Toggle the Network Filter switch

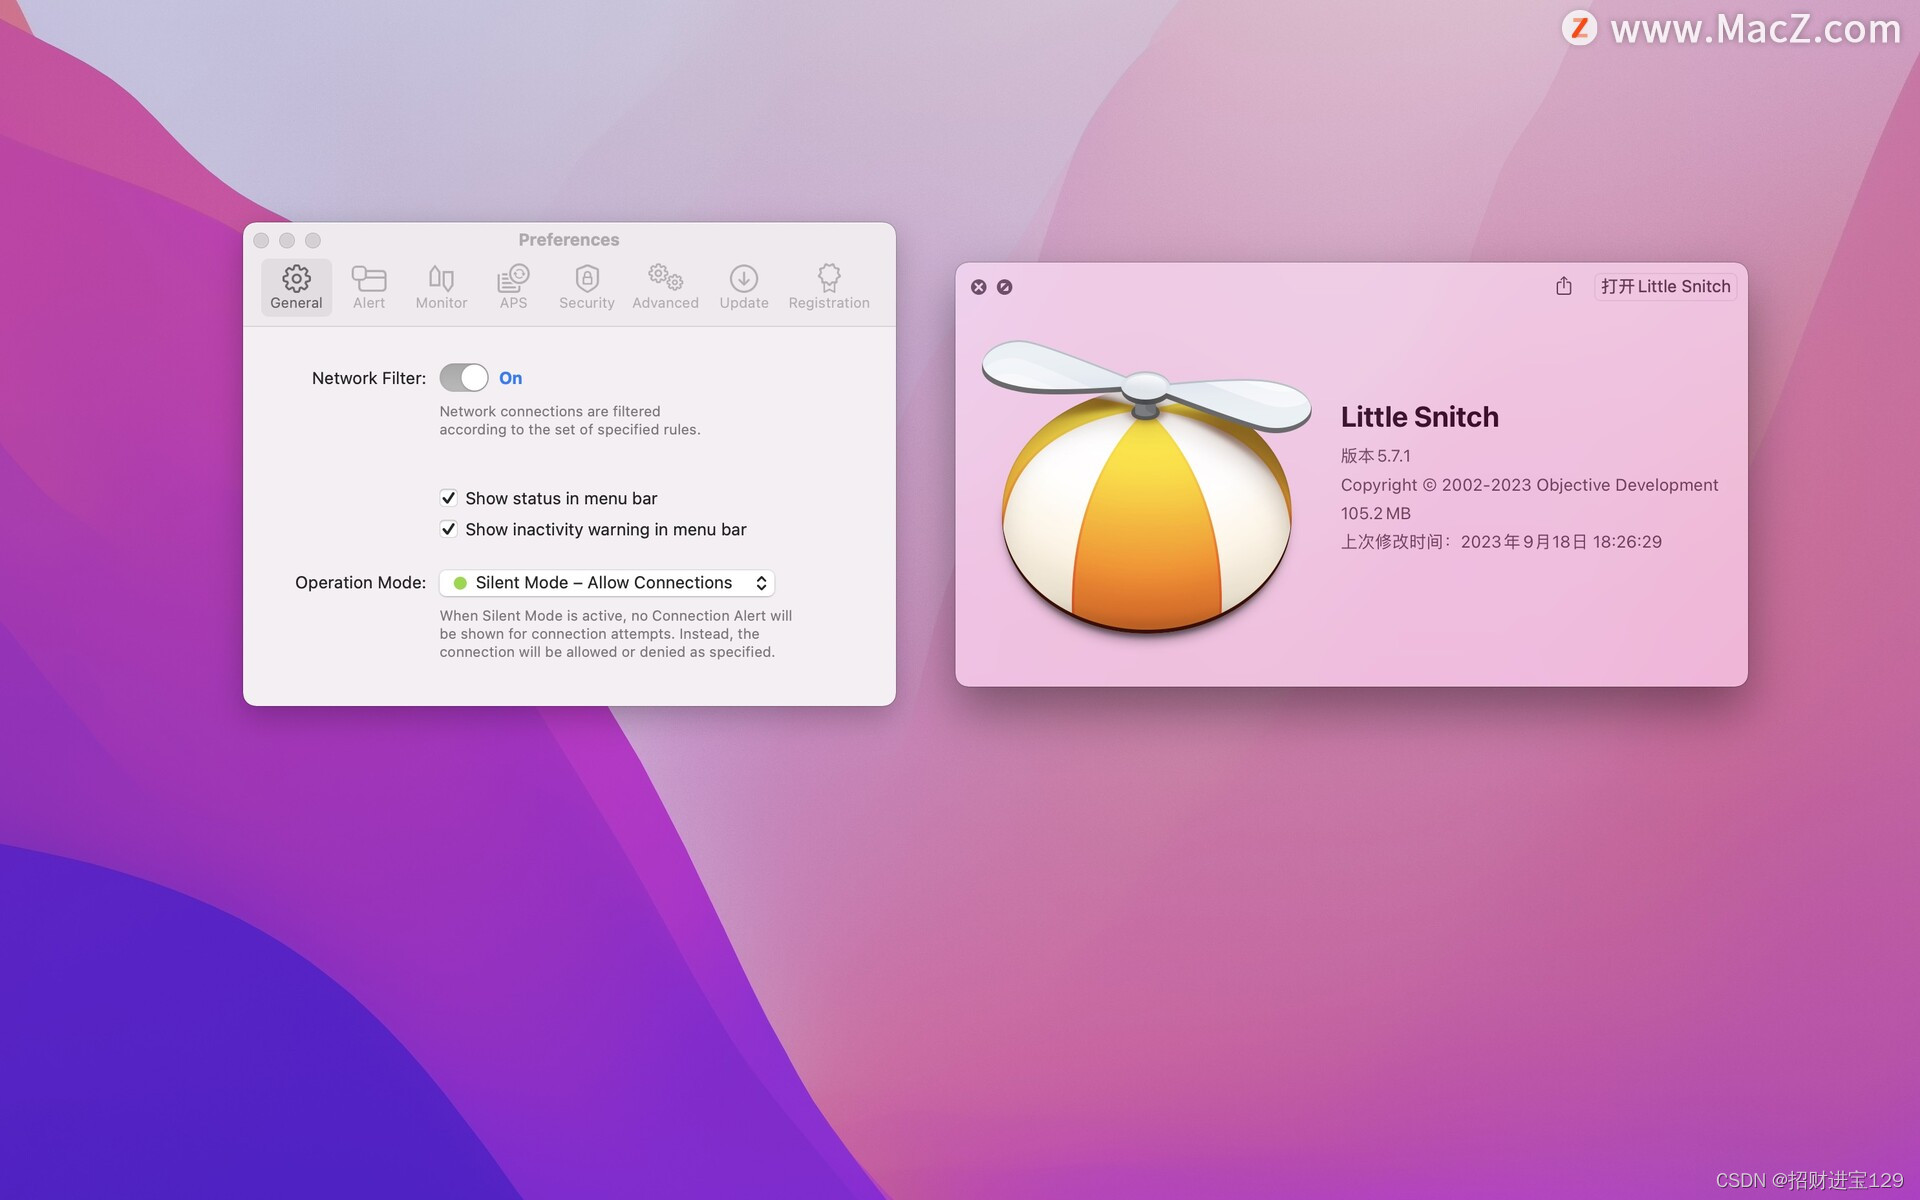(x=464, y=378)
